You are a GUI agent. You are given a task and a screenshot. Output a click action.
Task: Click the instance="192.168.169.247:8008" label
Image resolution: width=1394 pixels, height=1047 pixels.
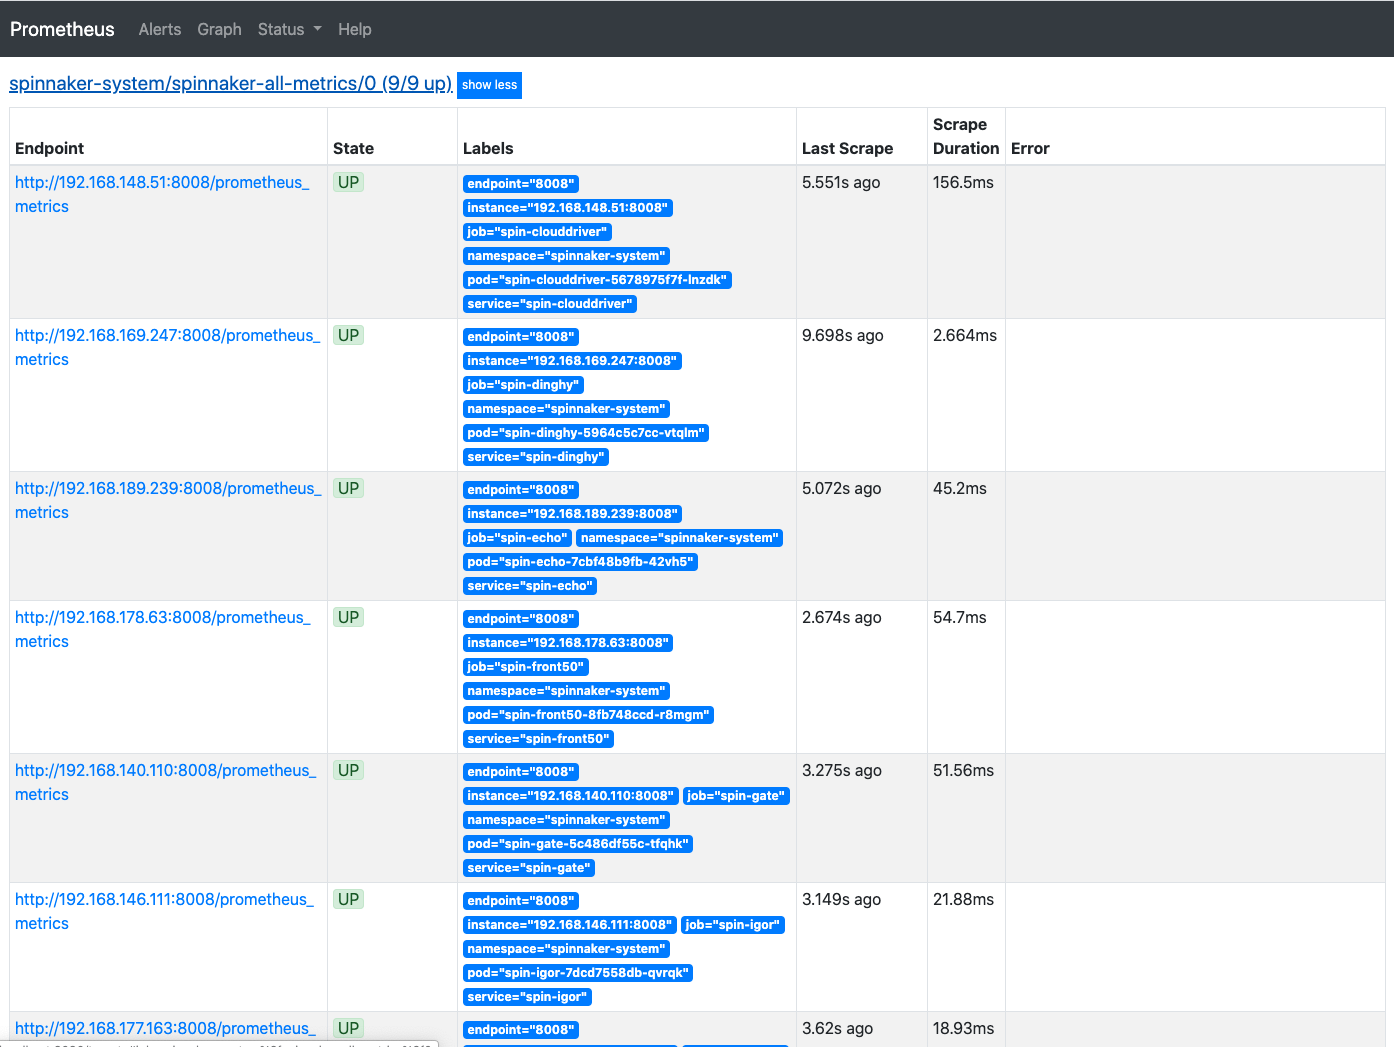(x=572, y=361)
